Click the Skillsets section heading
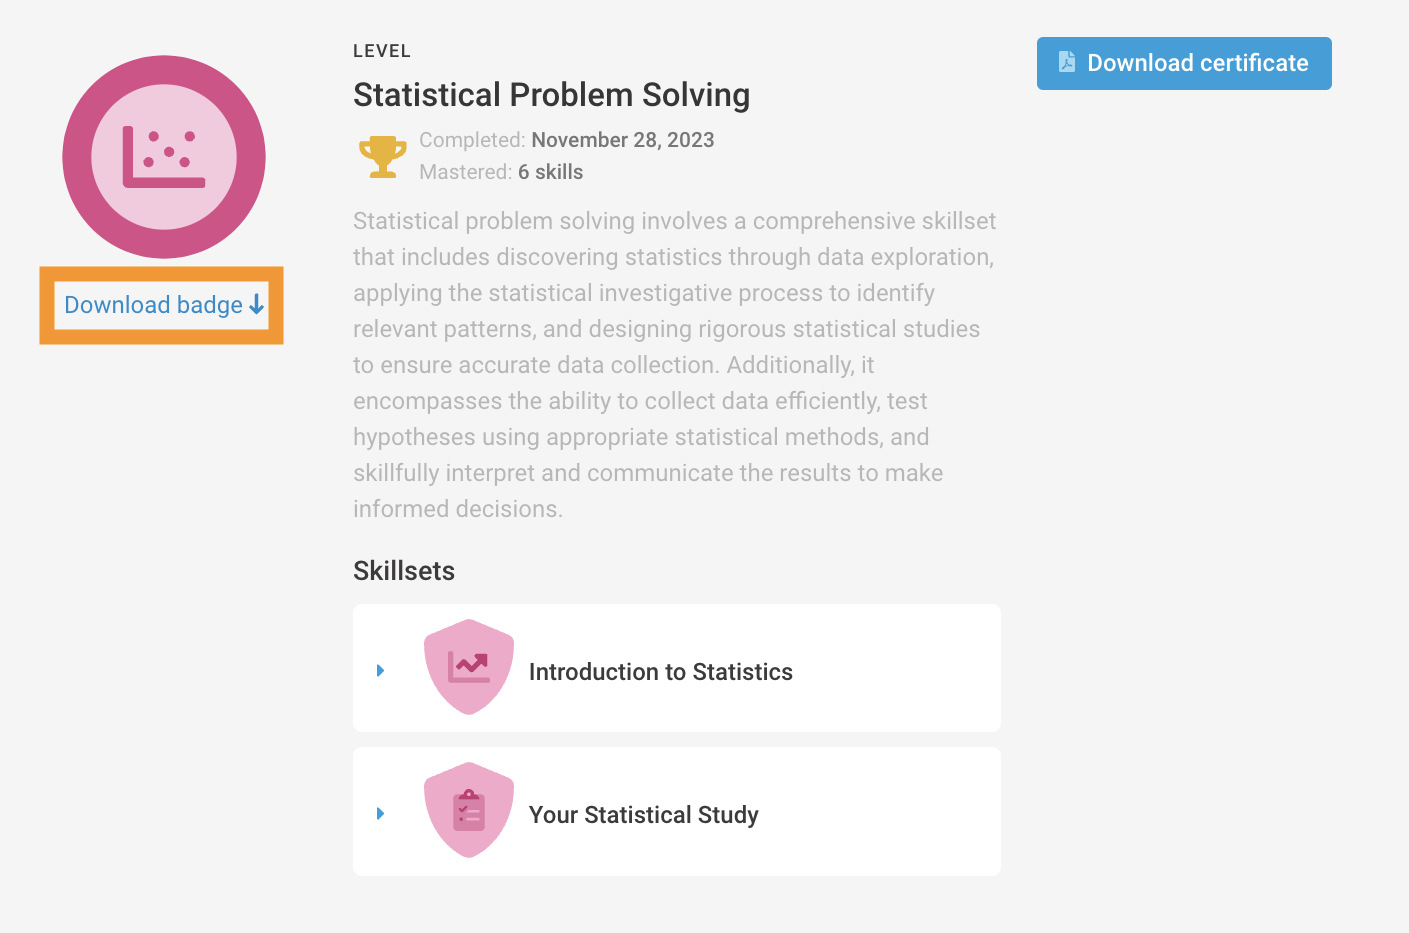The image size is (1409, 933). [404, 571]
